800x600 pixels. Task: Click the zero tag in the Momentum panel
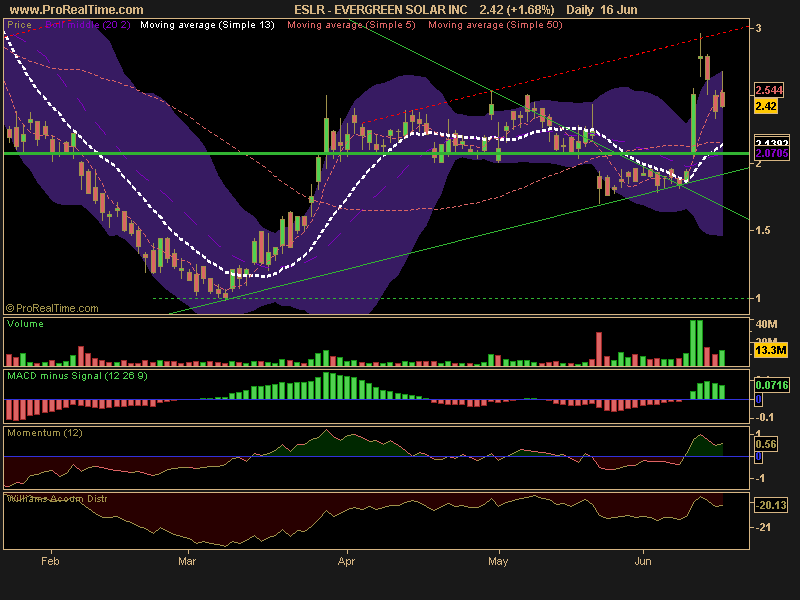pyautogui.click(x=759, y=457)
